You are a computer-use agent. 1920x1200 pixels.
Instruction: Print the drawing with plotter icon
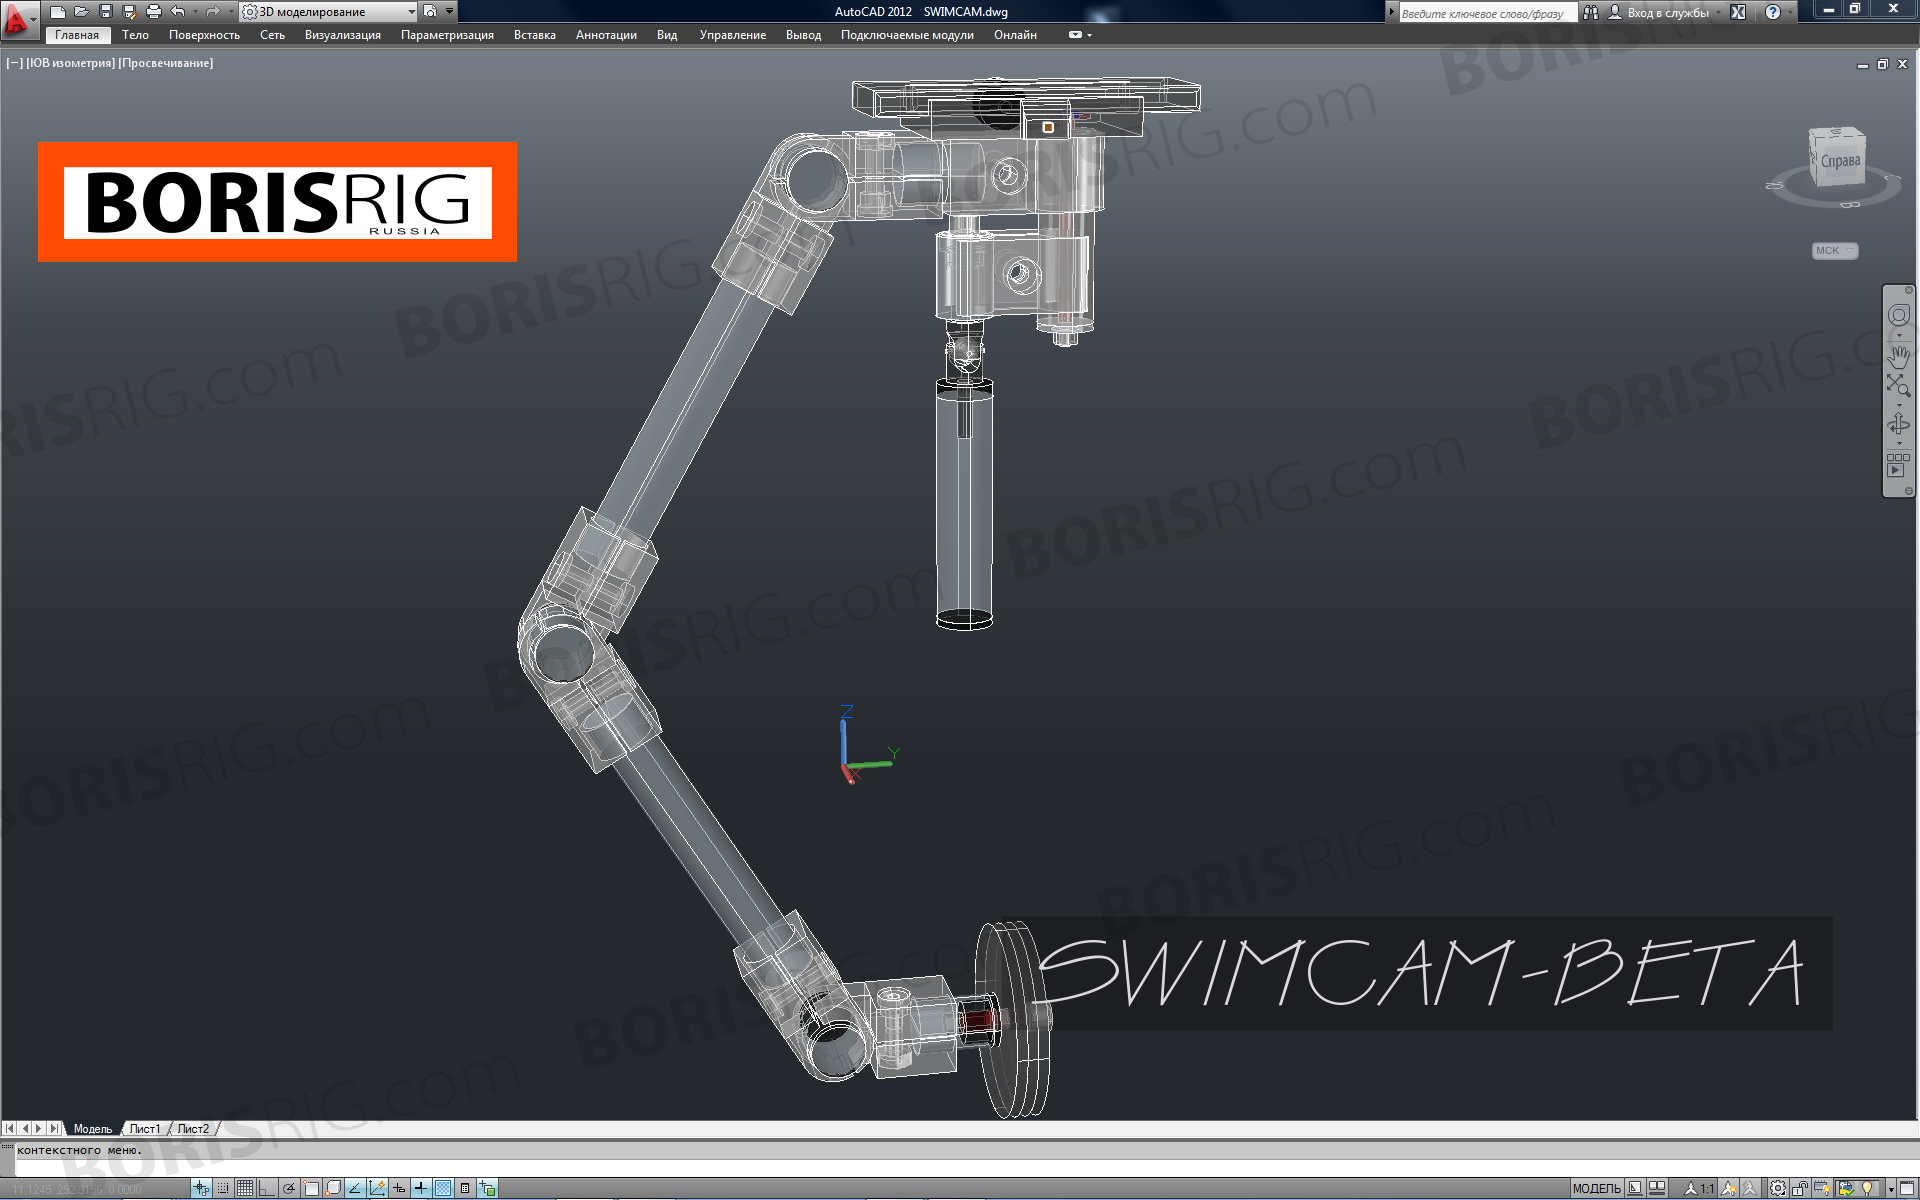(x=154, y=12)
